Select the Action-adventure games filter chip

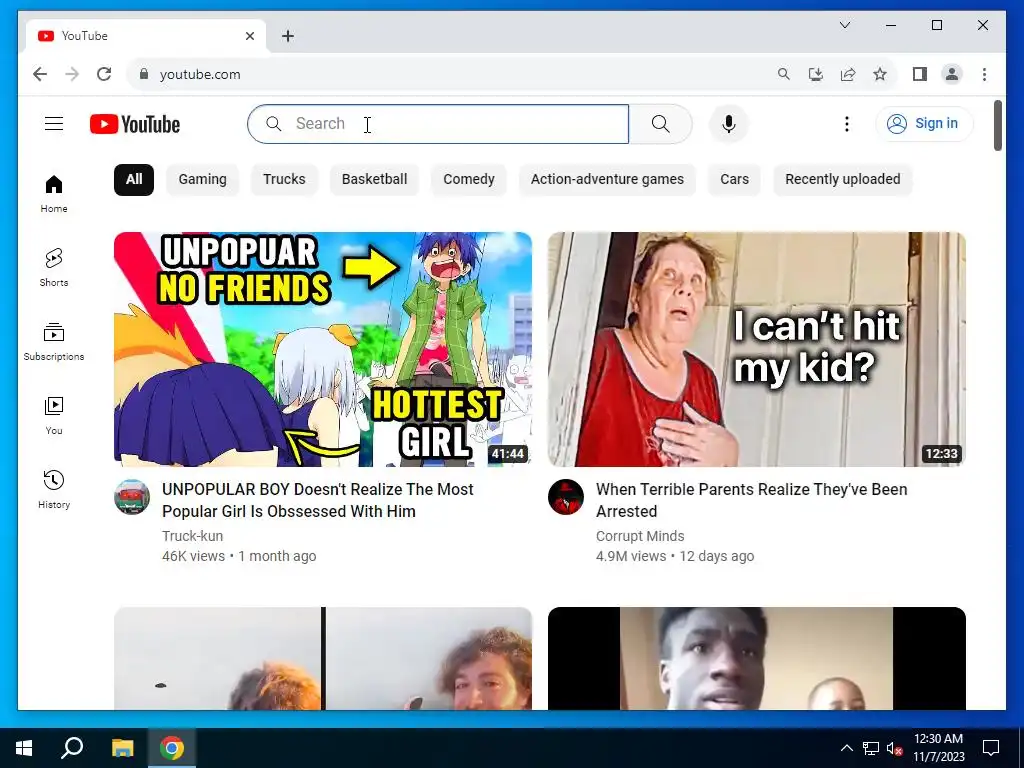coord(607,180)
